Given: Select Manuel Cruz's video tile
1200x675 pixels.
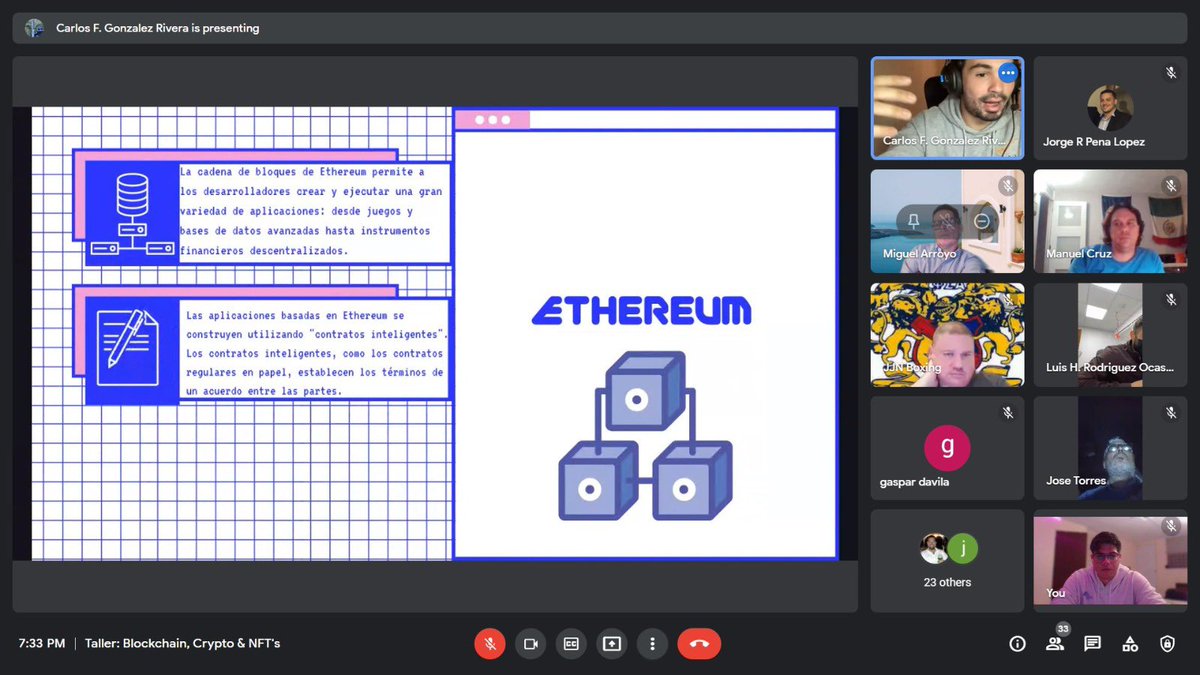Looking at the screenshot, I should [x=1110, y=221].
